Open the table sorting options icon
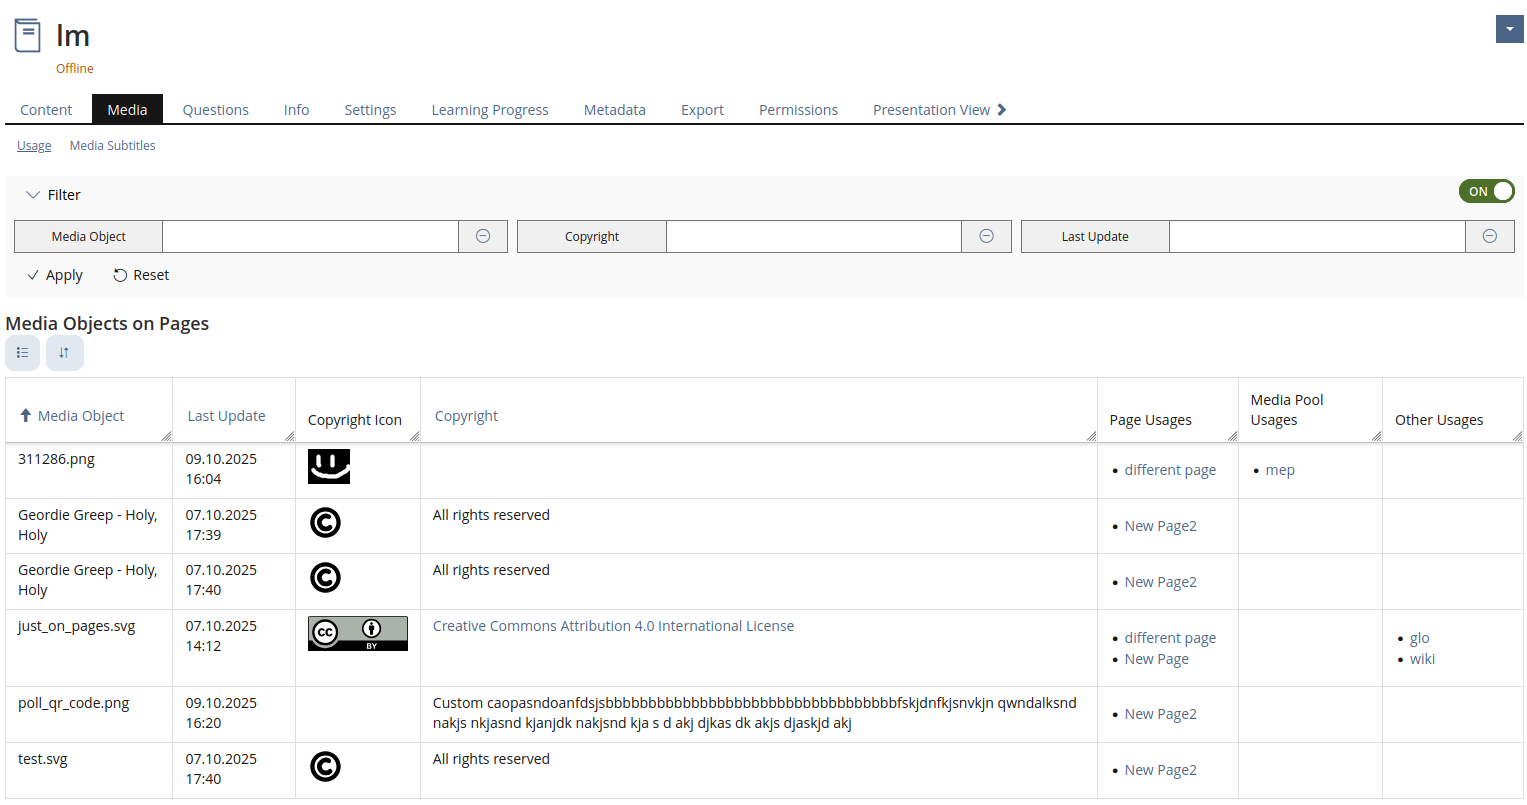Viewport: 1527px width, 805px height. [64, 353]
